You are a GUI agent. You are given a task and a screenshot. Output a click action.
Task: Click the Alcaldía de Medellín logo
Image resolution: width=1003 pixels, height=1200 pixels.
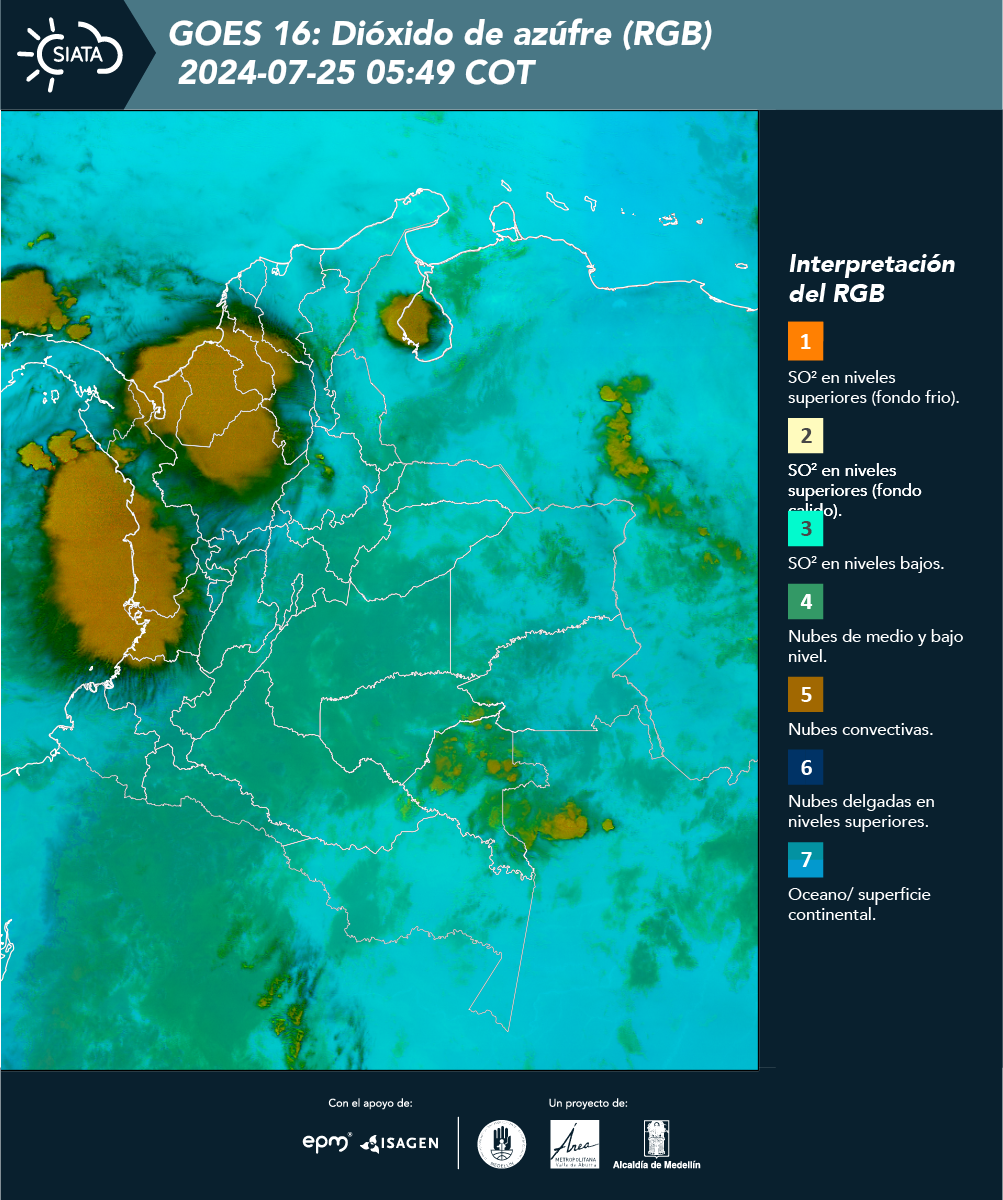(x=657, y=1144)
